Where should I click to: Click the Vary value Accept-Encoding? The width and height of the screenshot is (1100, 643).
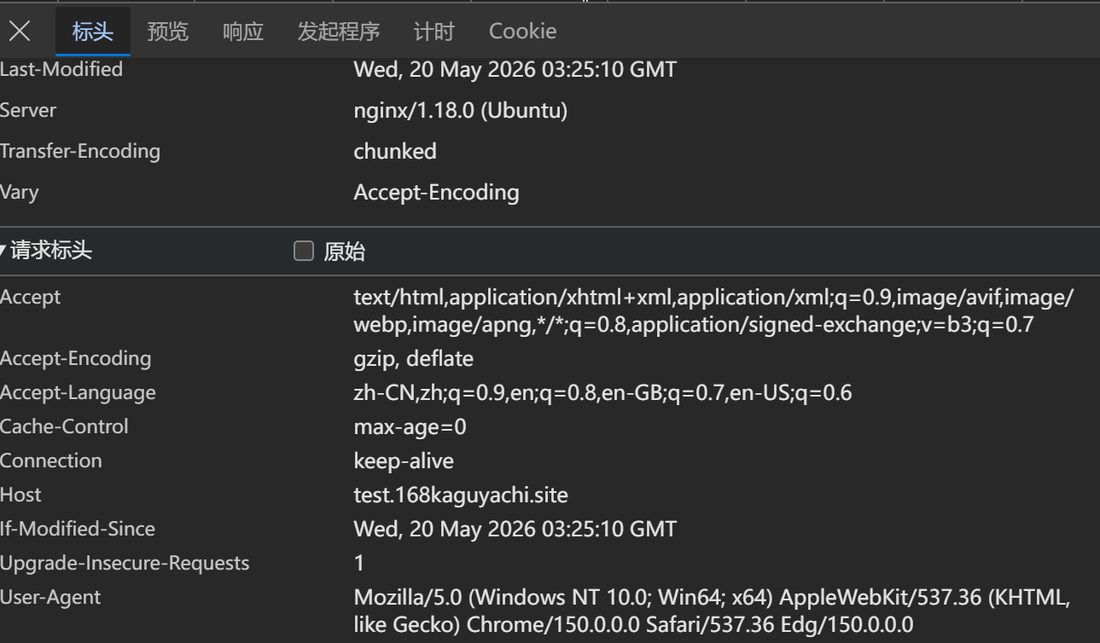point(436,193)
